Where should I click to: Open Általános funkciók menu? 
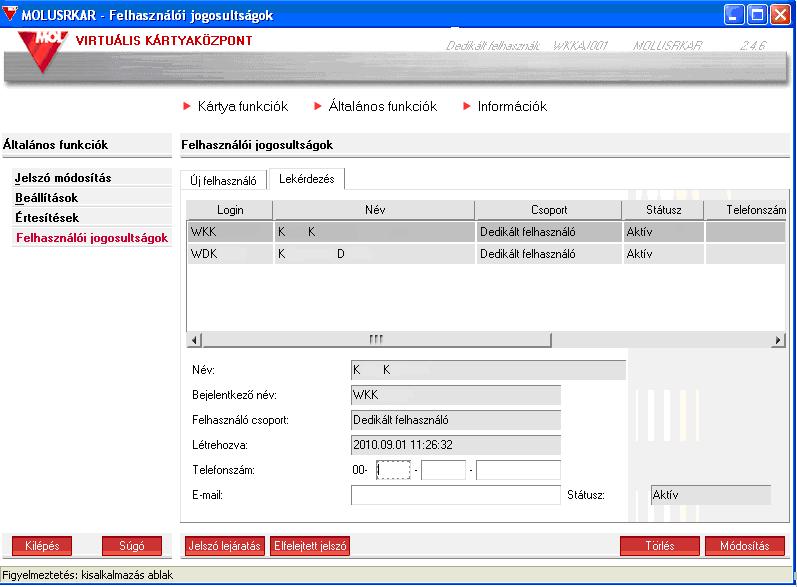376,106
